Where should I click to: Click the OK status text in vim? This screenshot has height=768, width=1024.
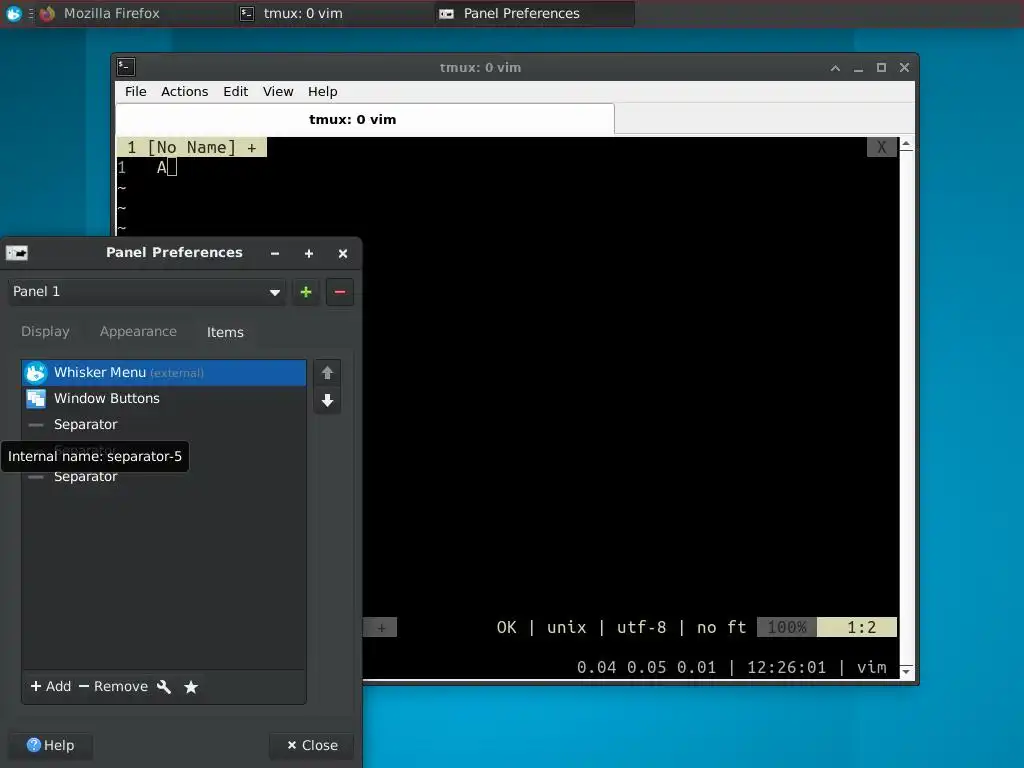click(x=506, y=628)
